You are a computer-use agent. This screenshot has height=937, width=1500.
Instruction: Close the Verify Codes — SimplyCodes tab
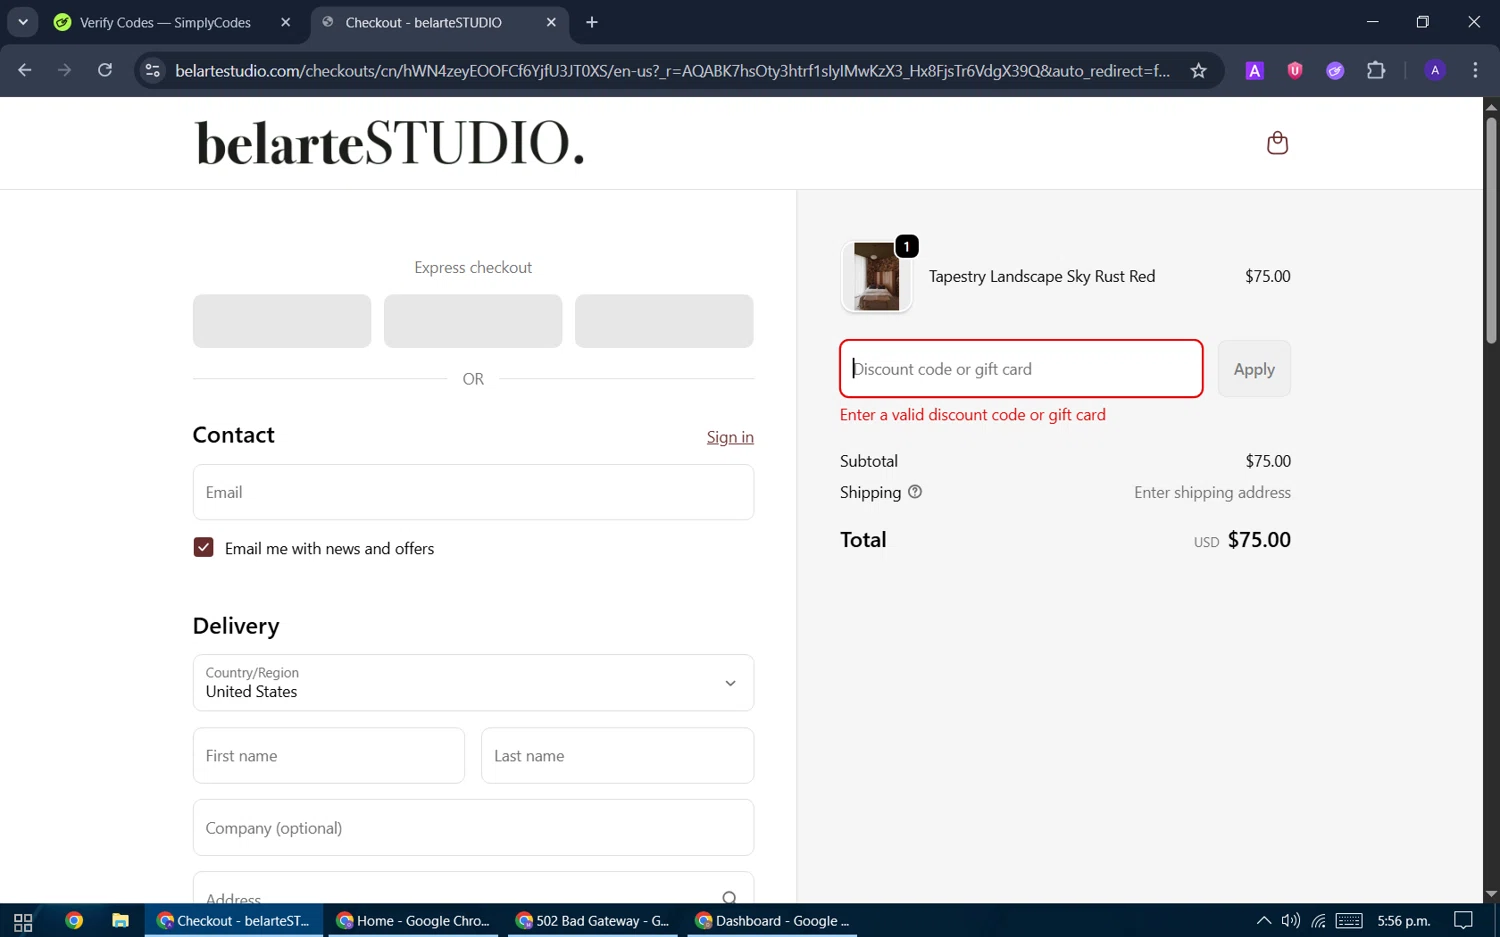tap(285, 22)
